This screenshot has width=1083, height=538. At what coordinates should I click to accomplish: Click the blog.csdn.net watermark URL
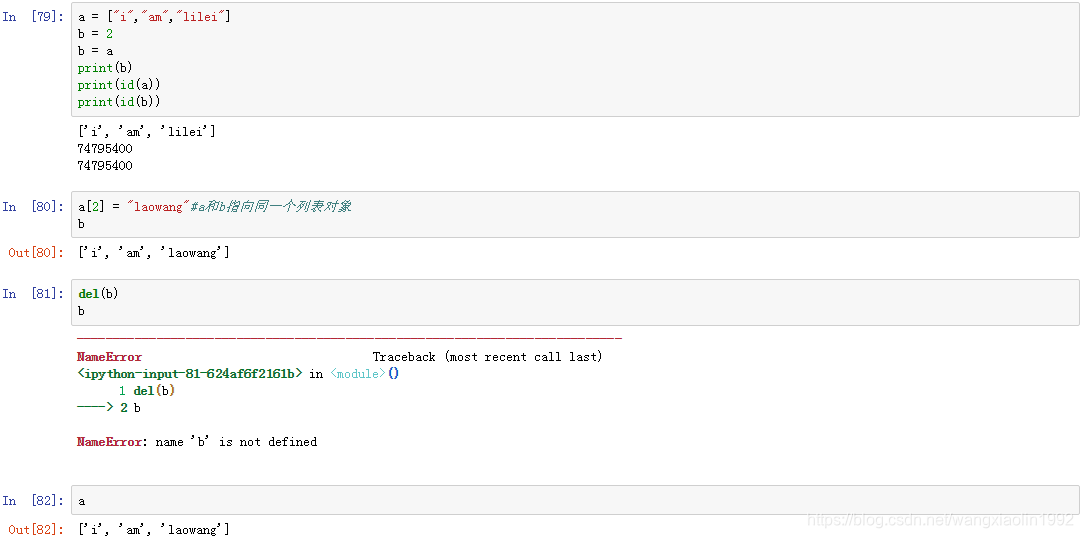(x=941, y=519)
